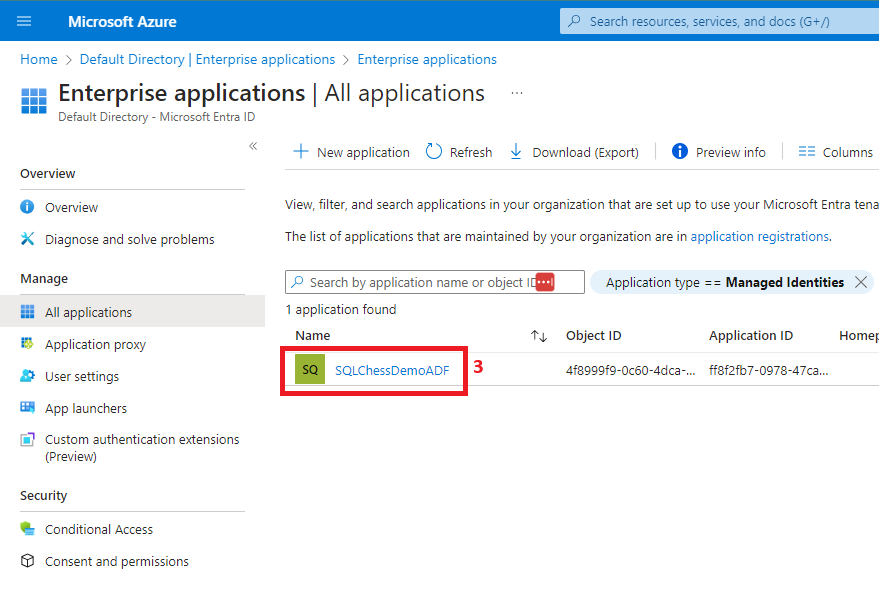The width and height of the screenshot is (879, 592).
Task: Open Overview in the sidebar
Action: click(71, 207)
